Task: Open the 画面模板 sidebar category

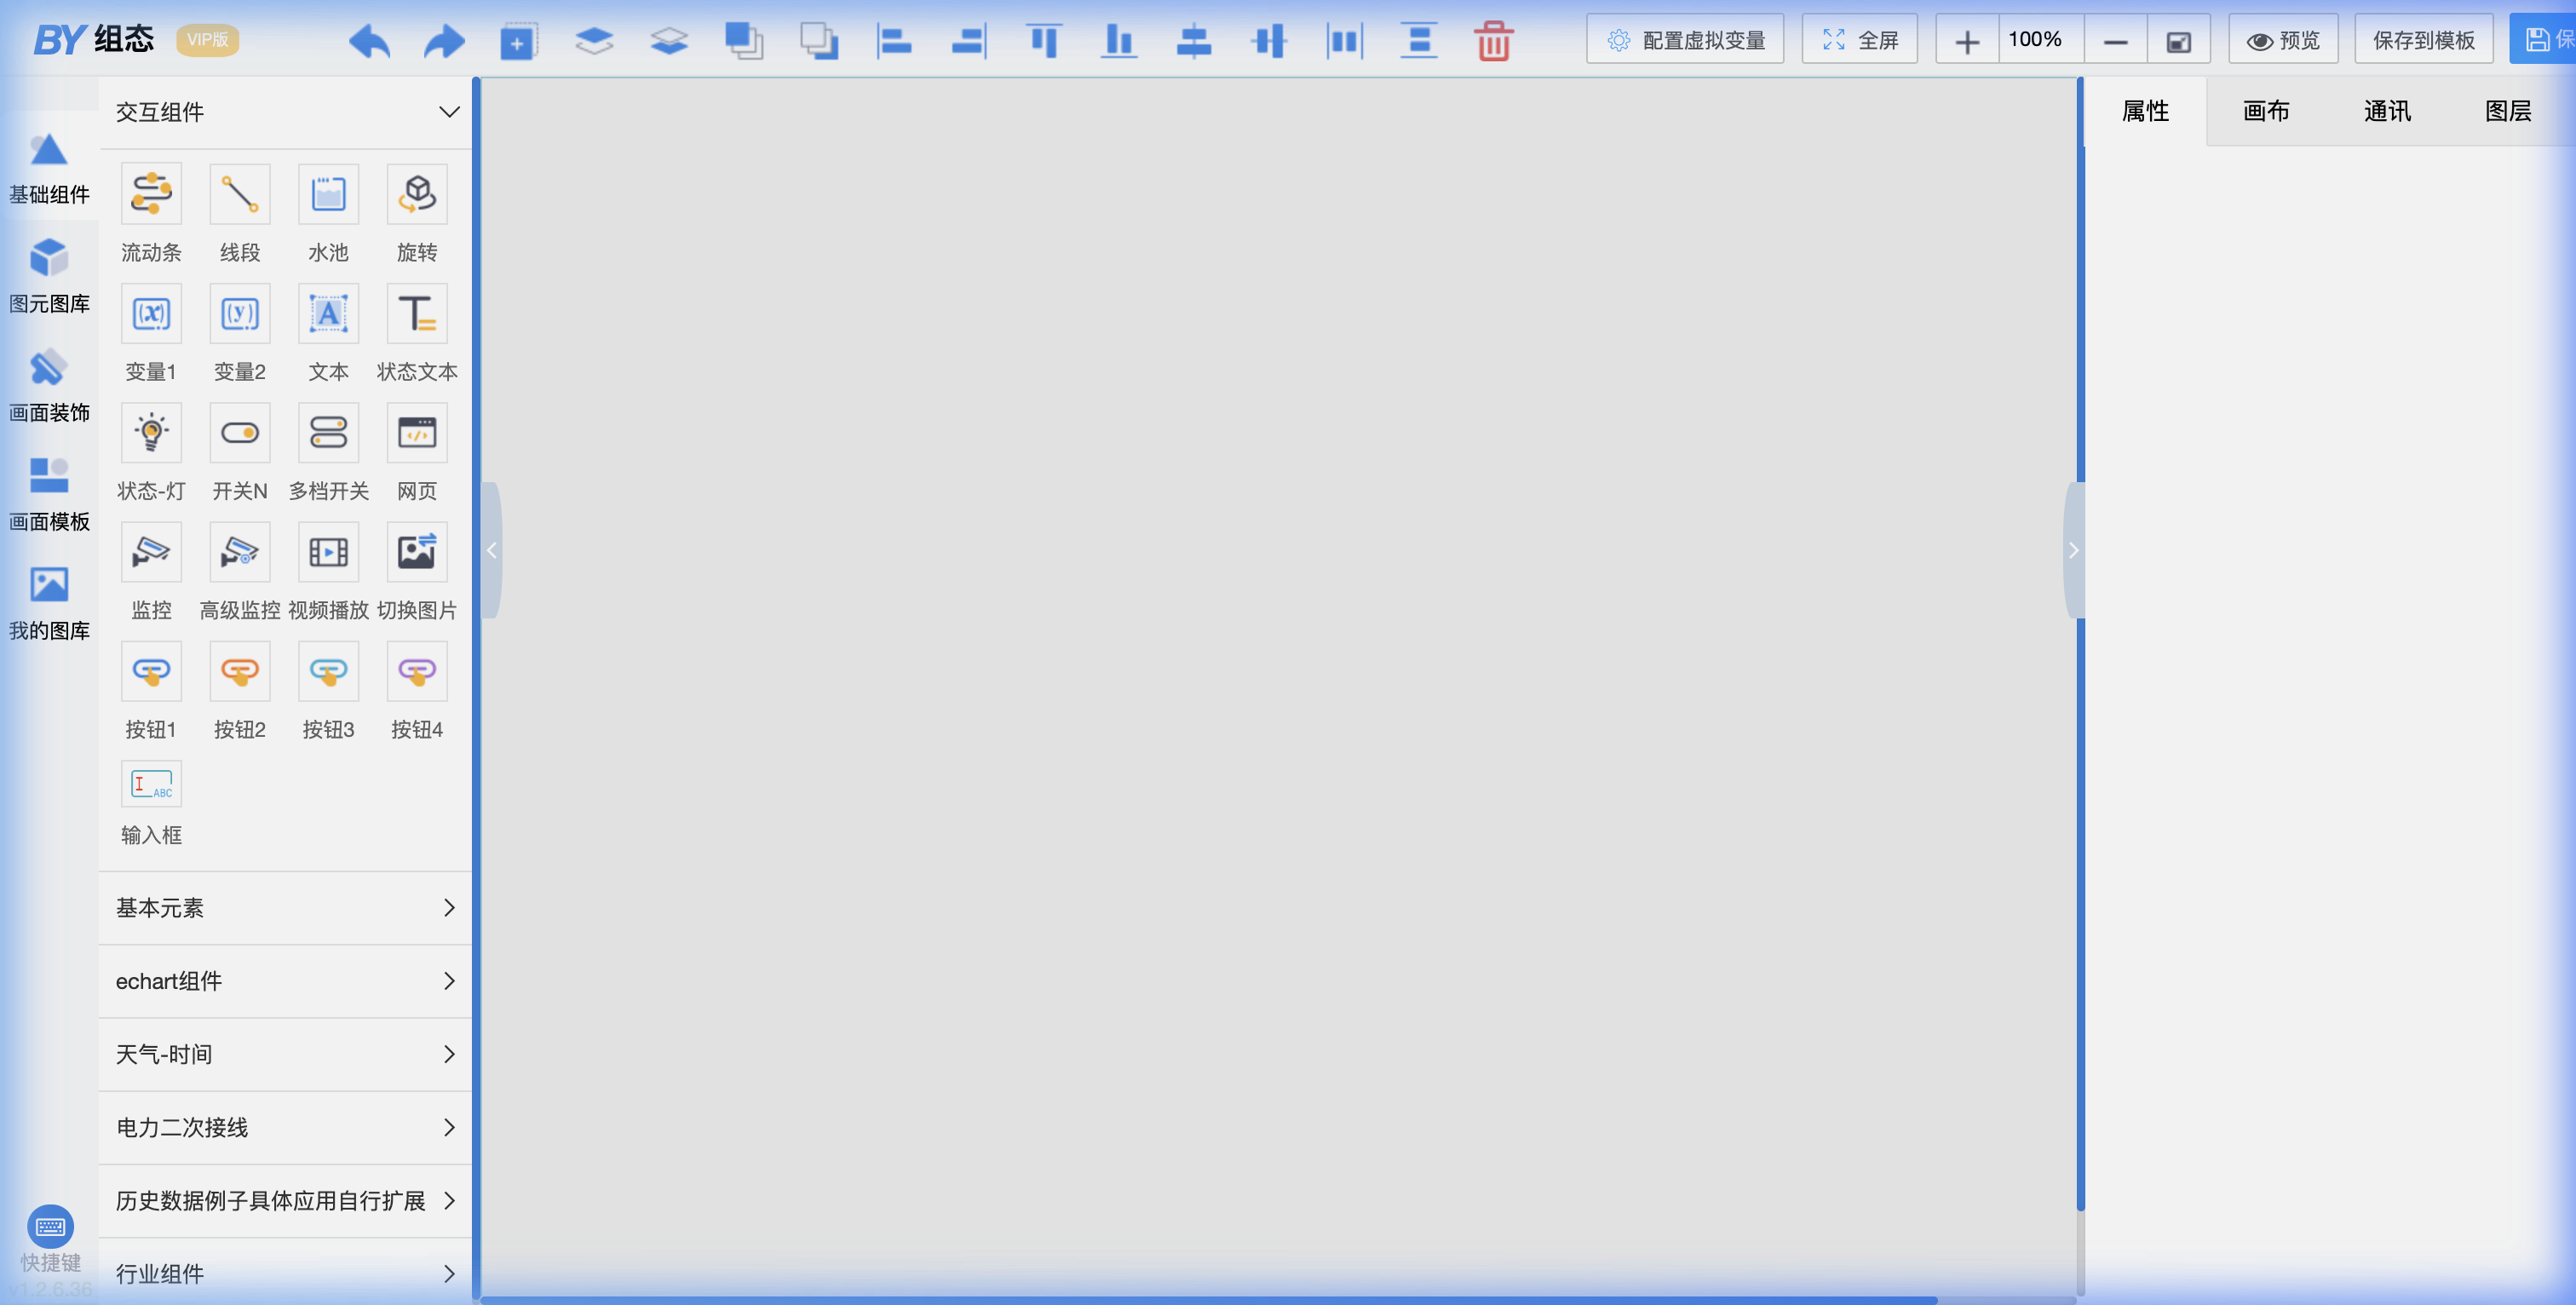Action: (49, 495)
